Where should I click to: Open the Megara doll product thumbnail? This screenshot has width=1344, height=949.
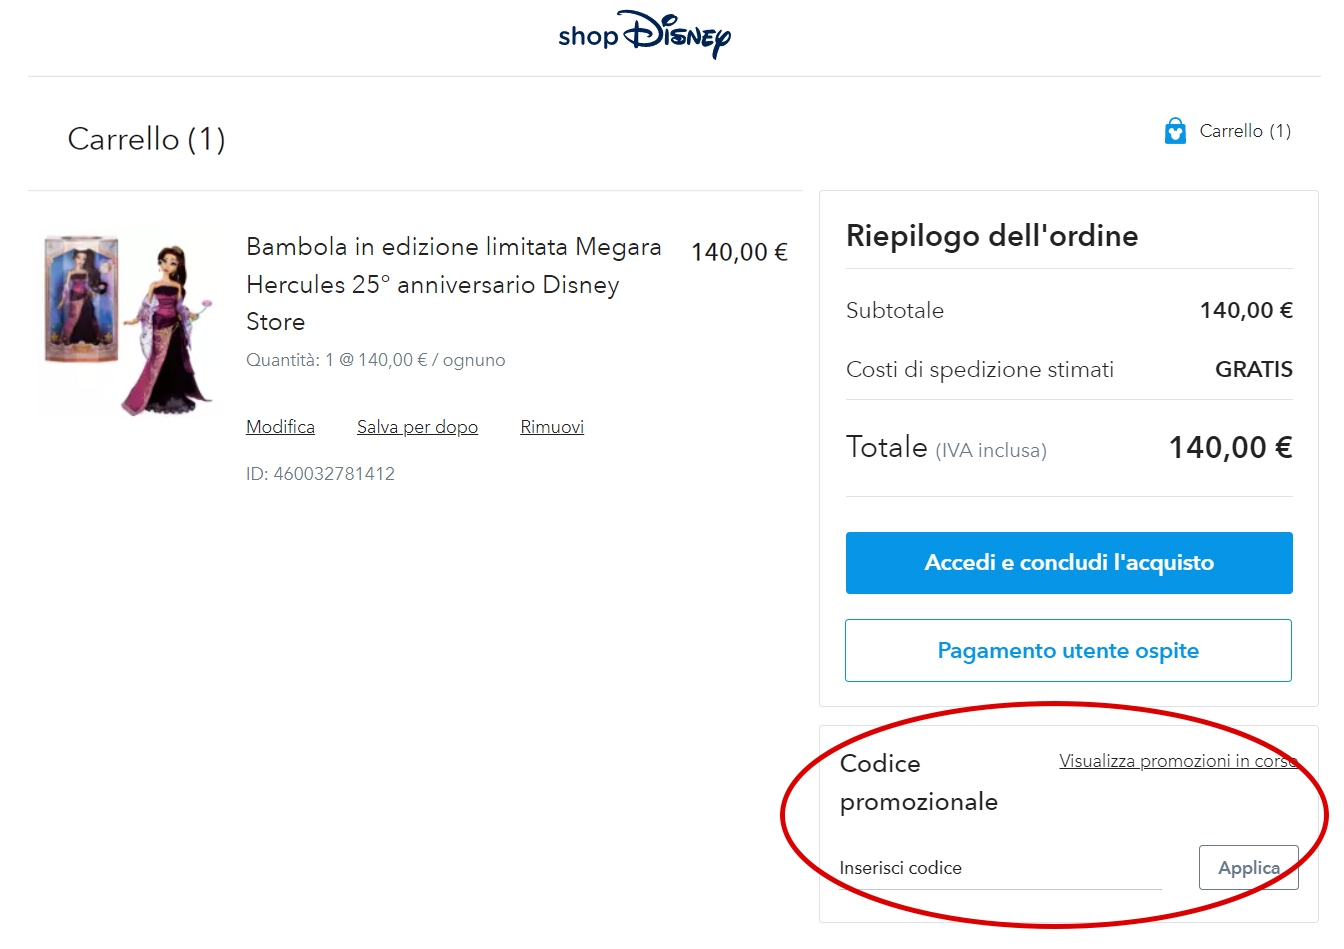(x=127, y=324)
